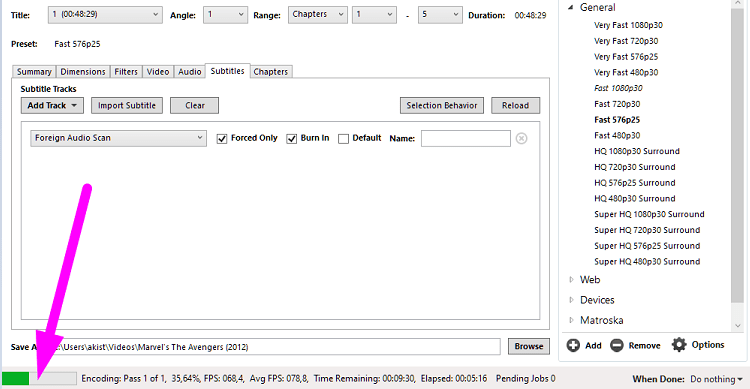Open the end chapter dropdown showing 5
This screenshot has width=750, height=389.
coord(440,15)
